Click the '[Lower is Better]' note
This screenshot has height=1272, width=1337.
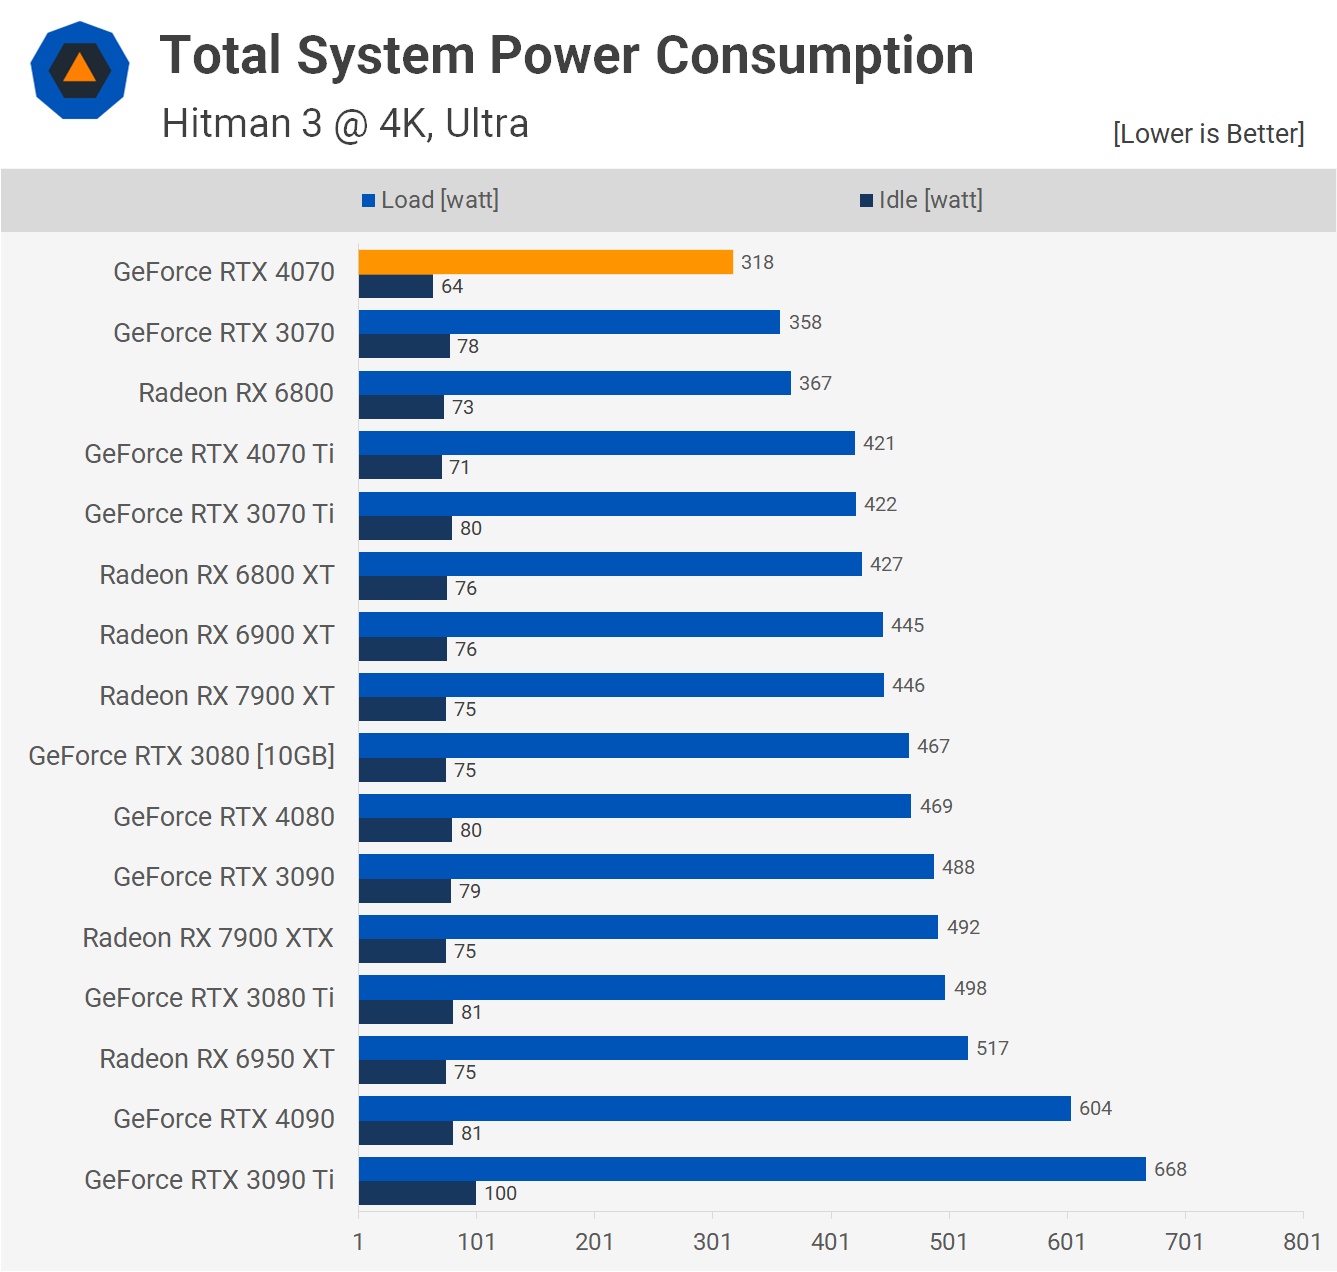coord(1208,134)
